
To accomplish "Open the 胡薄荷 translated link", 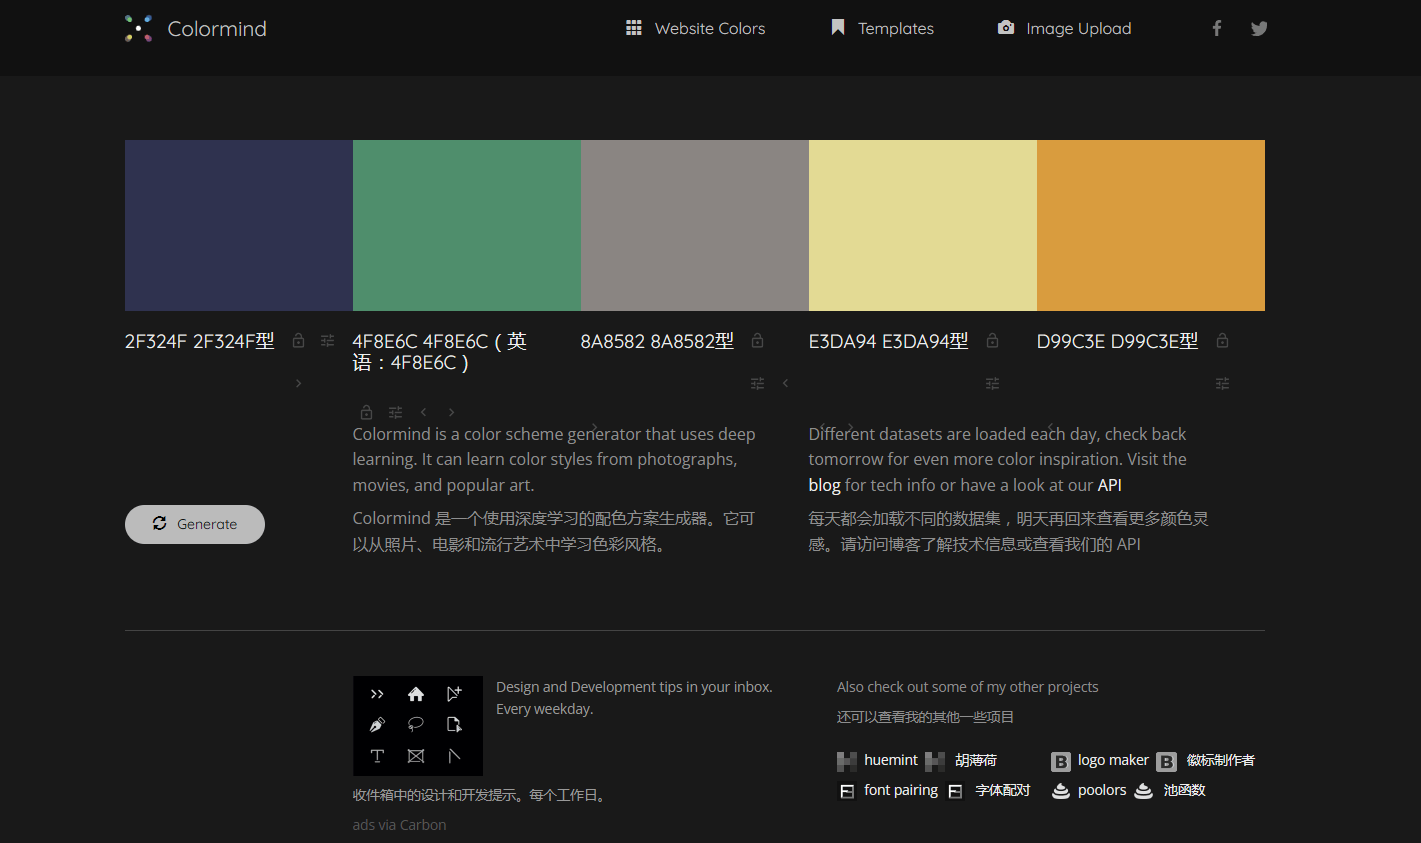I will [x=961, y=761].
